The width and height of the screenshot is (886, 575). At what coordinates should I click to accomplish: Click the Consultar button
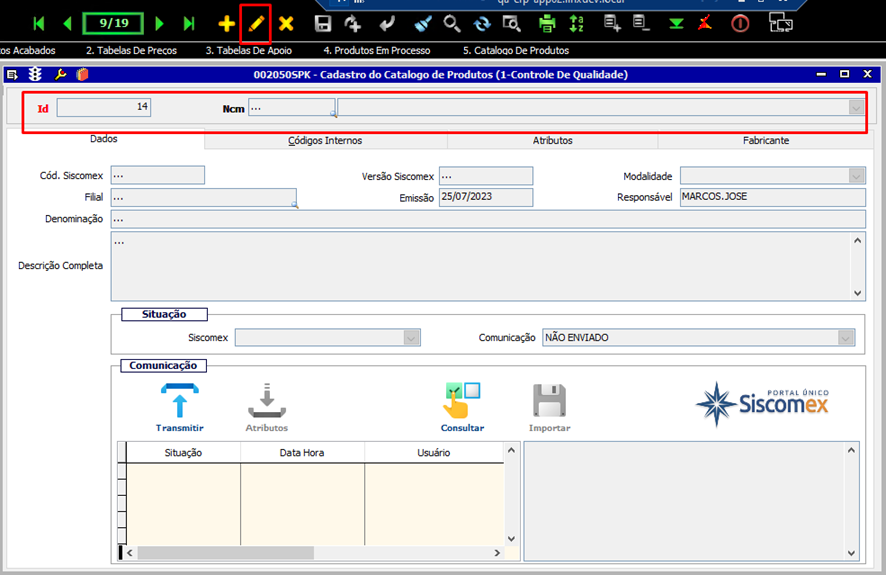(x=462, y=407)
